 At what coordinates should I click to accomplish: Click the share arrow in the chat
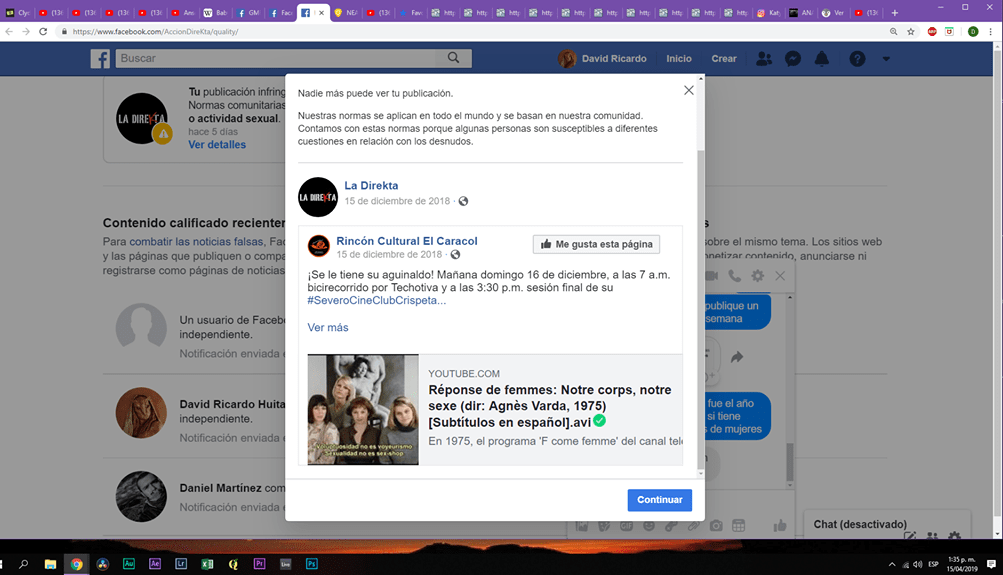pyautogui.click(x=737, y=357)
